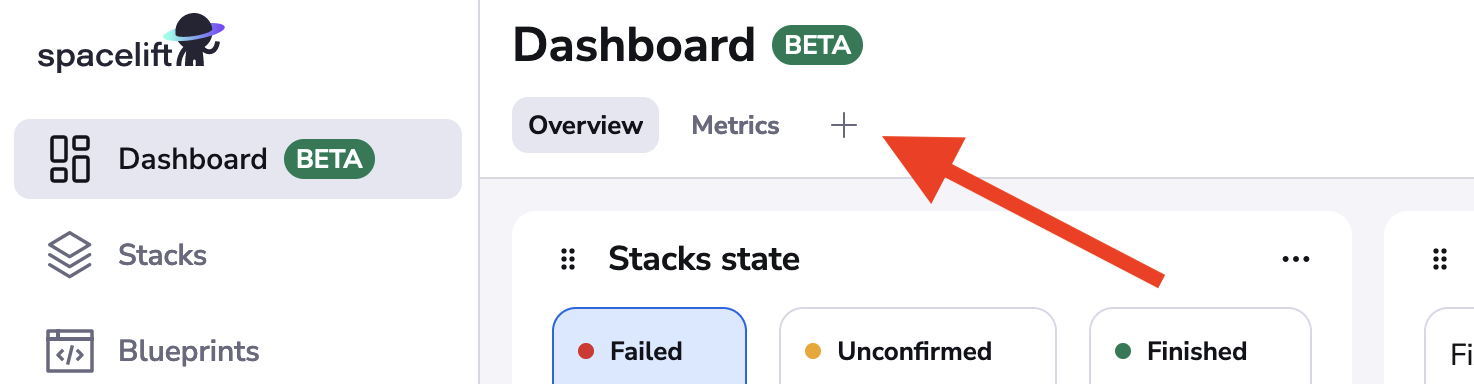Click the Stacks state widget drag handle
The image size is (1474, 384).
click(x=568, y=260)
